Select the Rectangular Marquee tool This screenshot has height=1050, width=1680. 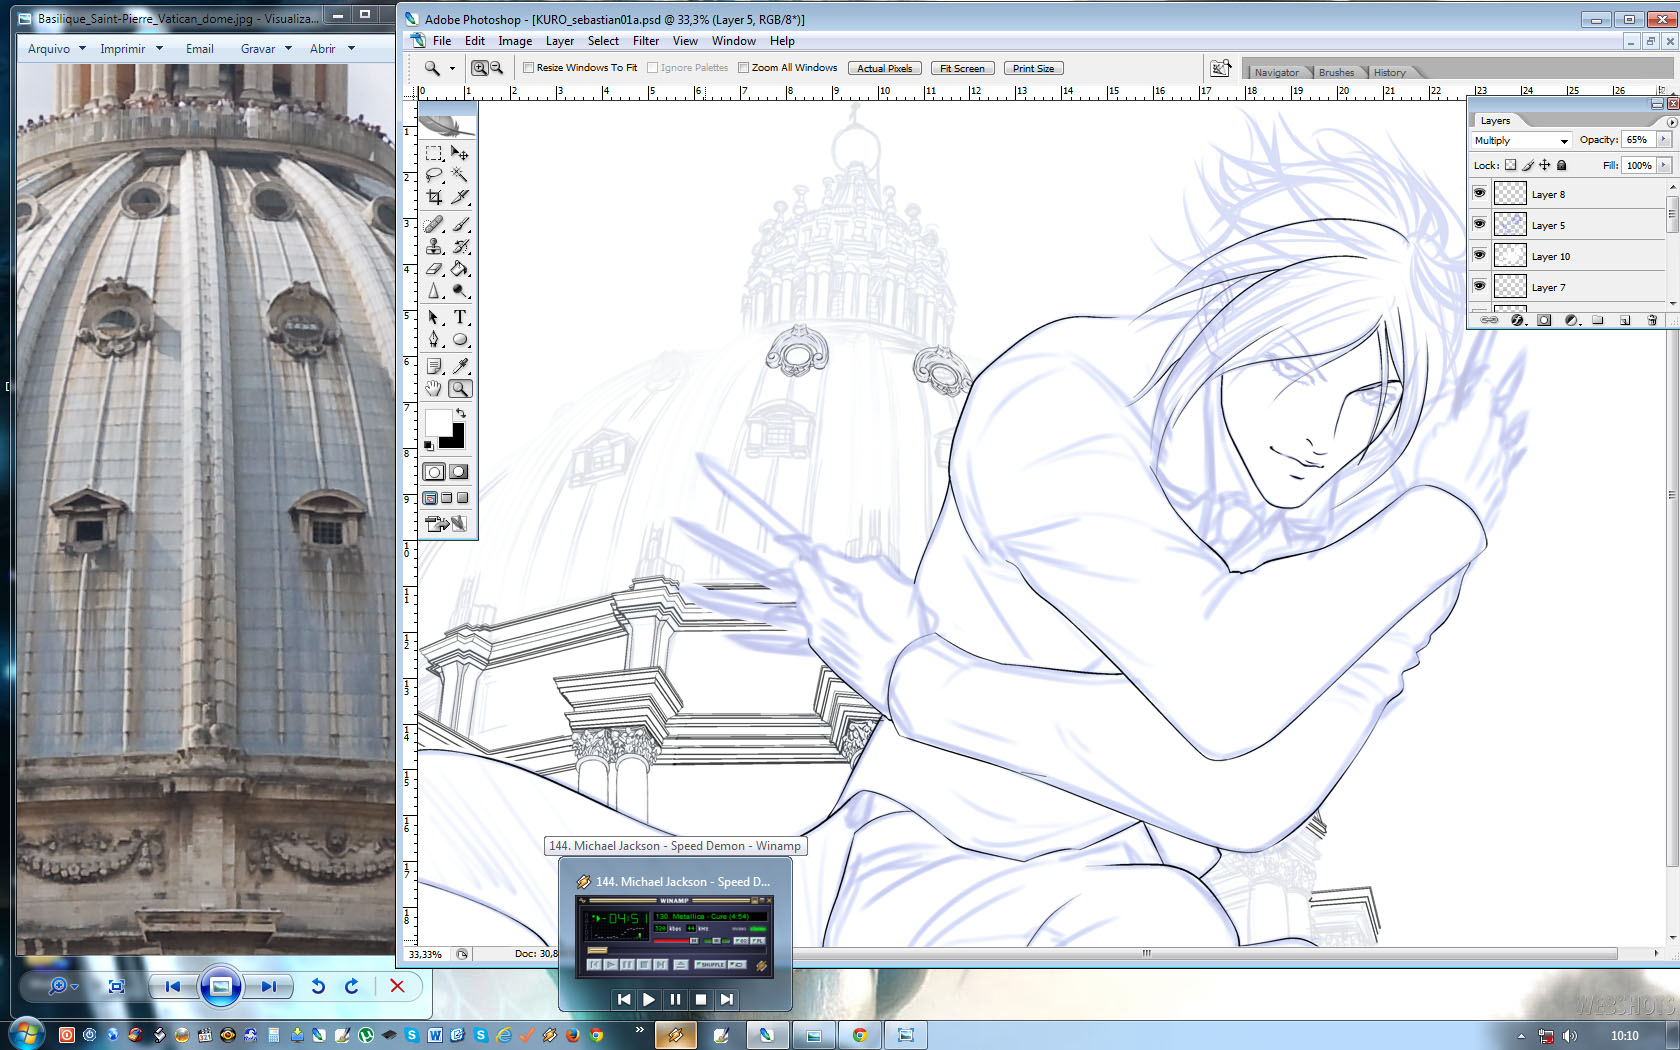click(x=434, y=153)
